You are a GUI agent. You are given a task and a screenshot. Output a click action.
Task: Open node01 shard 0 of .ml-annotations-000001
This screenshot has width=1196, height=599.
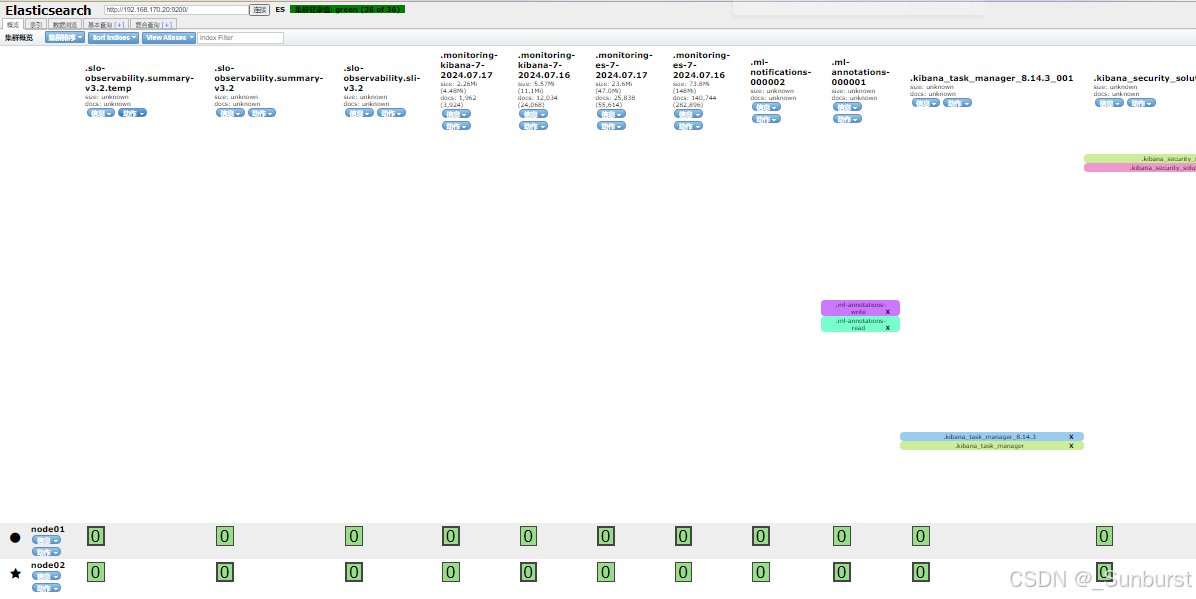point(841,536)
